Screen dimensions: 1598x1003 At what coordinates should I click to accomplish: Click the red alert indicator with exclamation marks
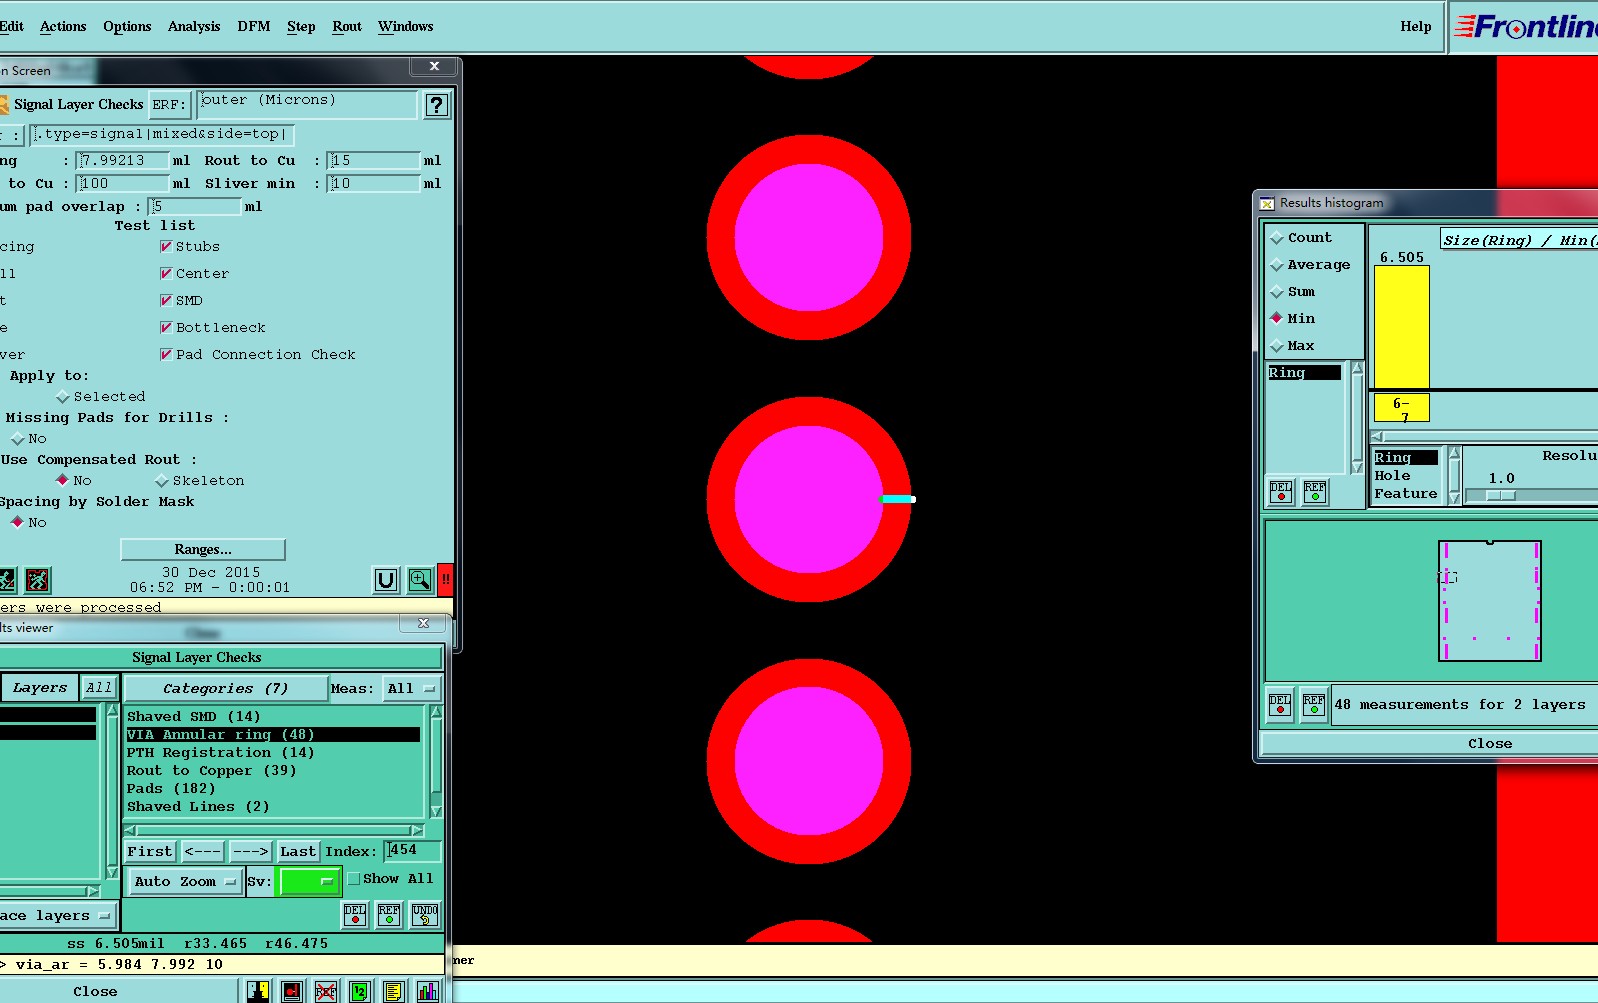(445, 580)
